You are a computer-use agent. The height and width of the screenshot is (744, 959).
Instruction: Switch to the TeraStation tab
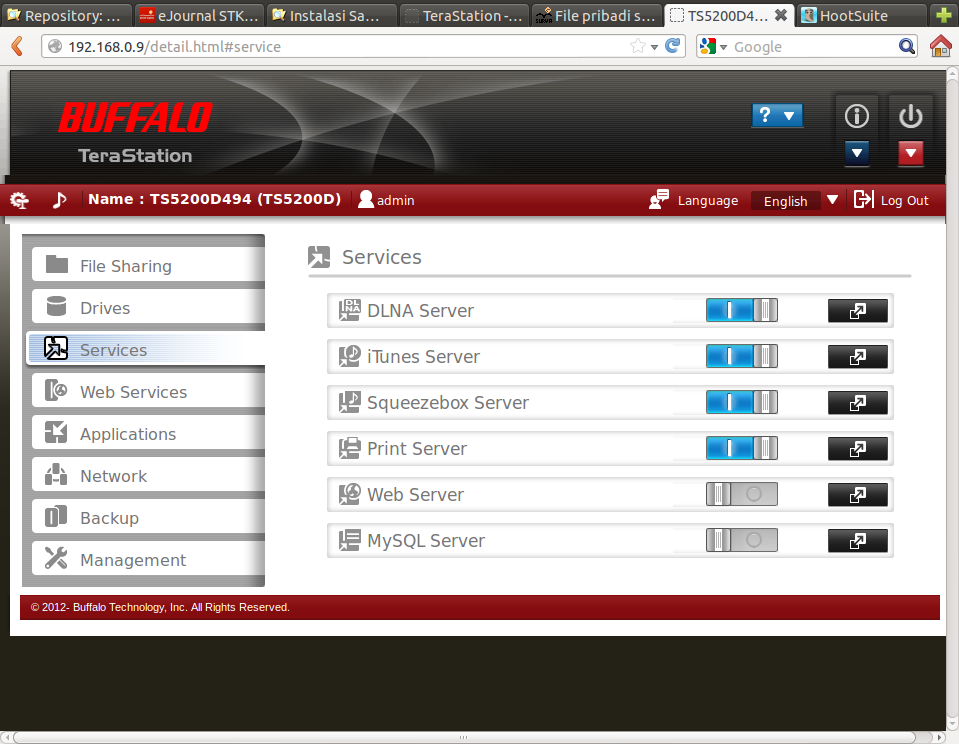point(465,15)
